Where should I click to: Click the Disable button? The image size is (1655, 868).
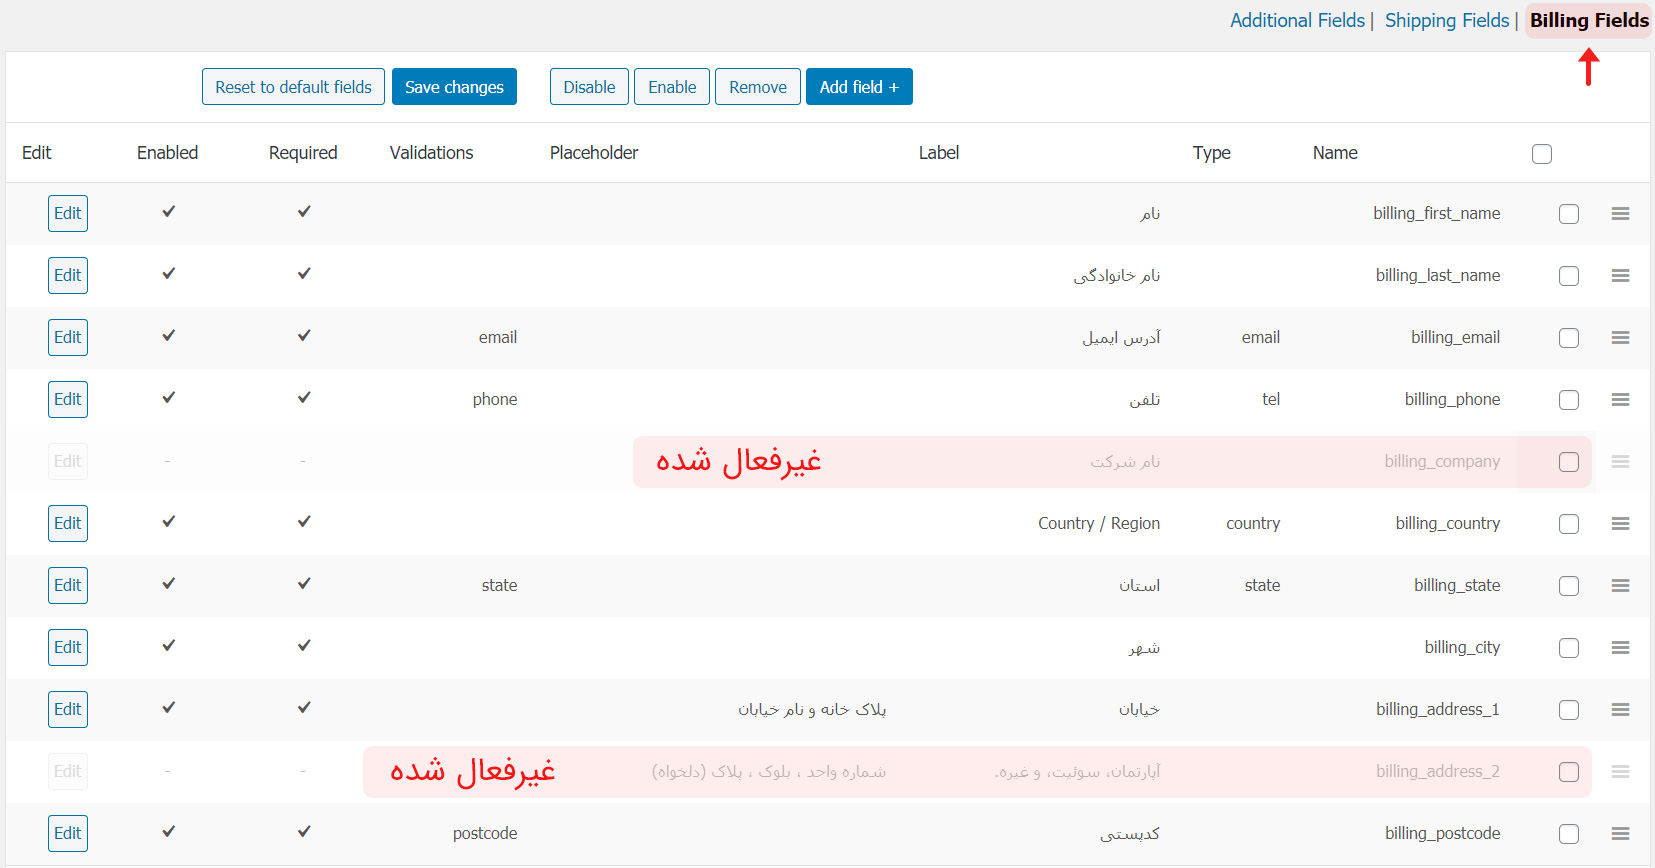589,87
